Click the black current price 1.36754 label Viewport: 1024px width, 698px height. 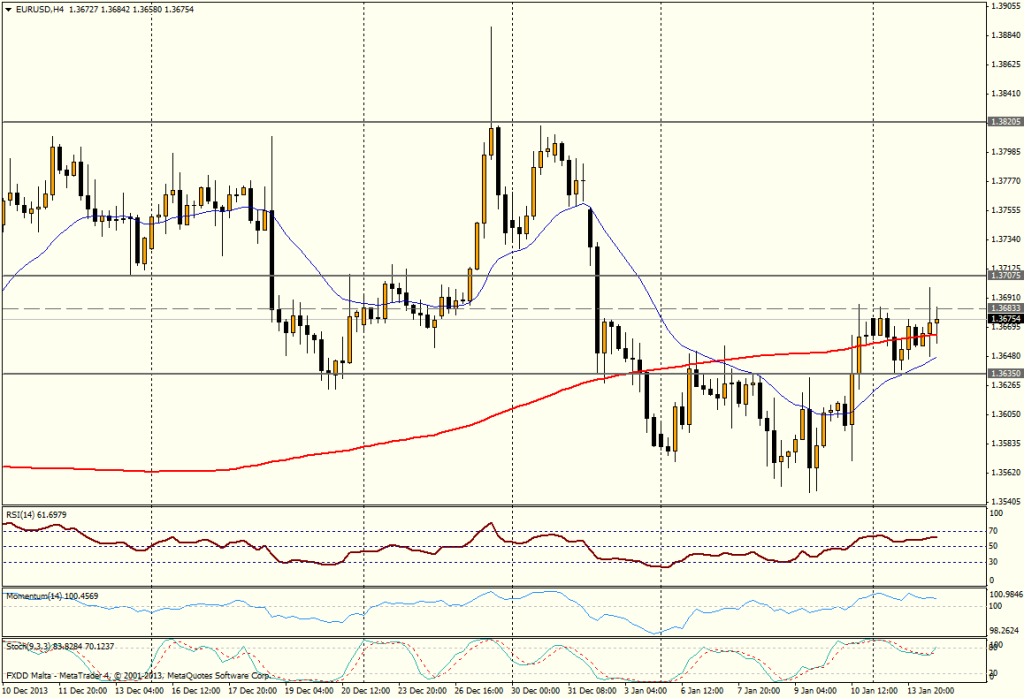[1004, 319]
